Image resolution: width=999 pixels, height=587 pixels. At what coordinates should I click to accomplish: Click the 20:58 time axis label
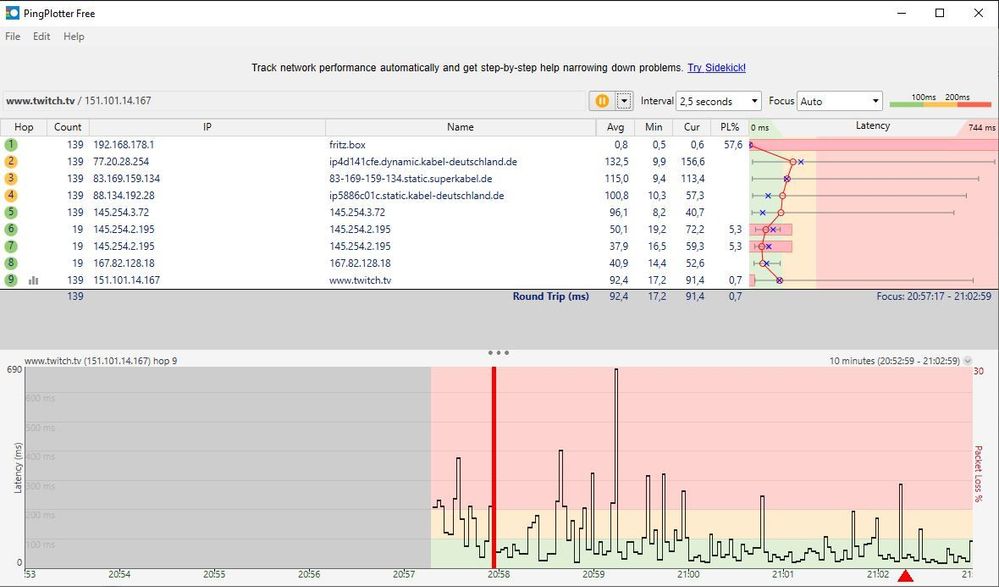tap(498, 574)
